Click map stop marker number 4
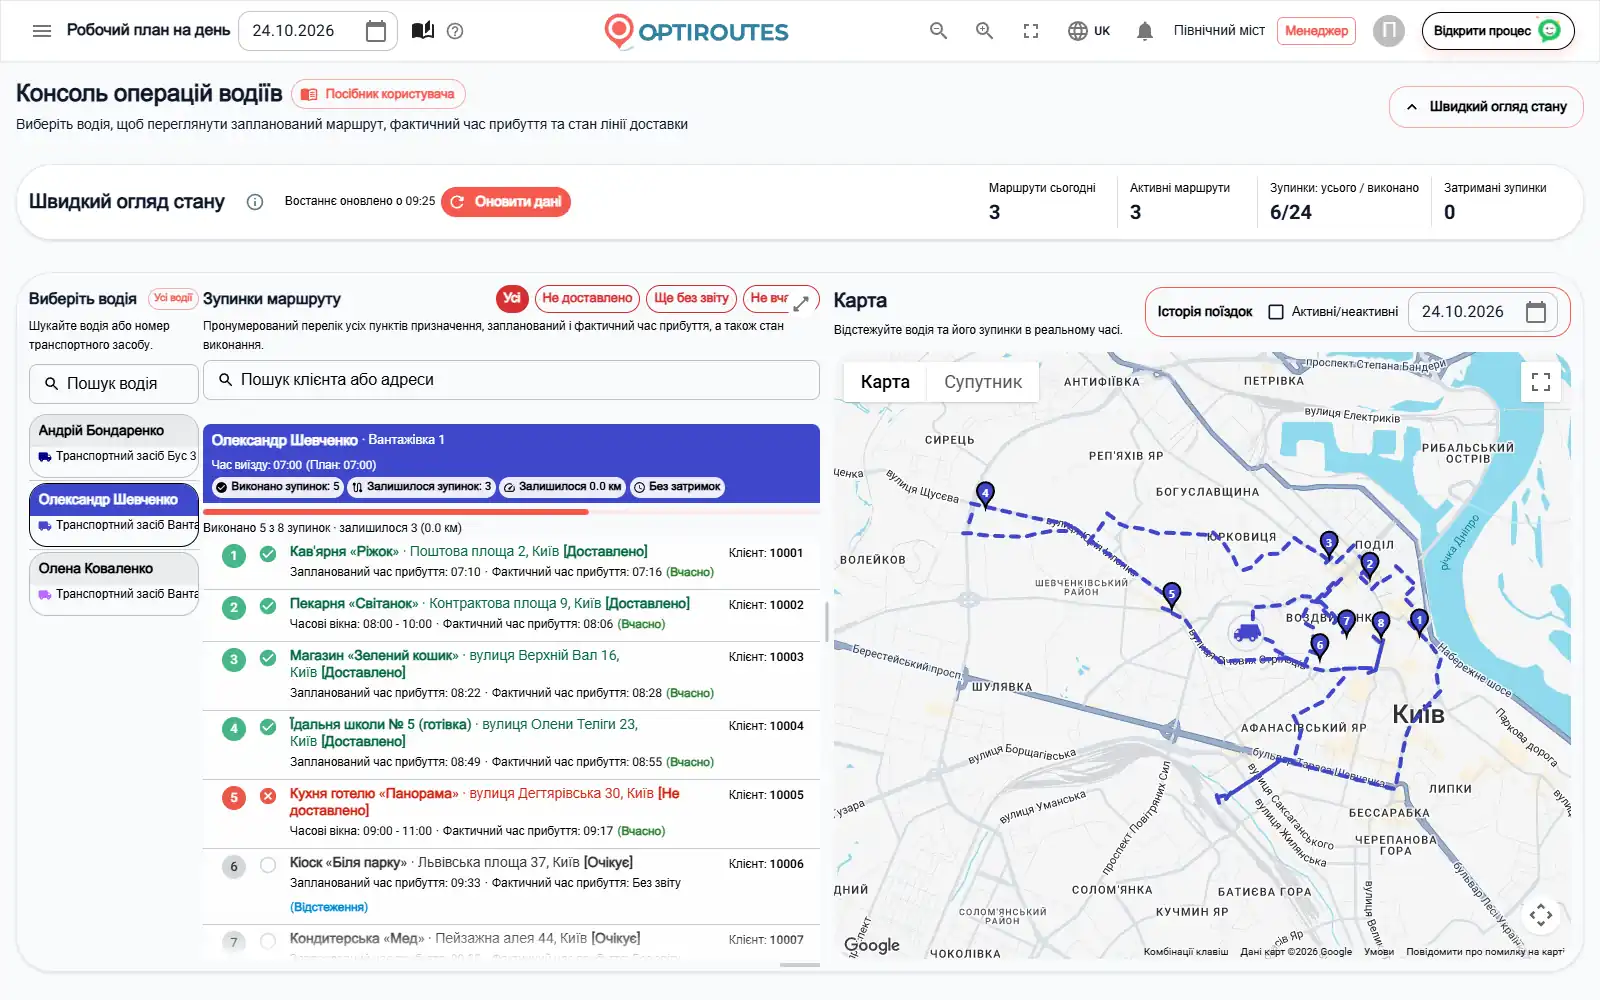Image resolution: width=1600 pixels, height=1000 pixels. 985,495
